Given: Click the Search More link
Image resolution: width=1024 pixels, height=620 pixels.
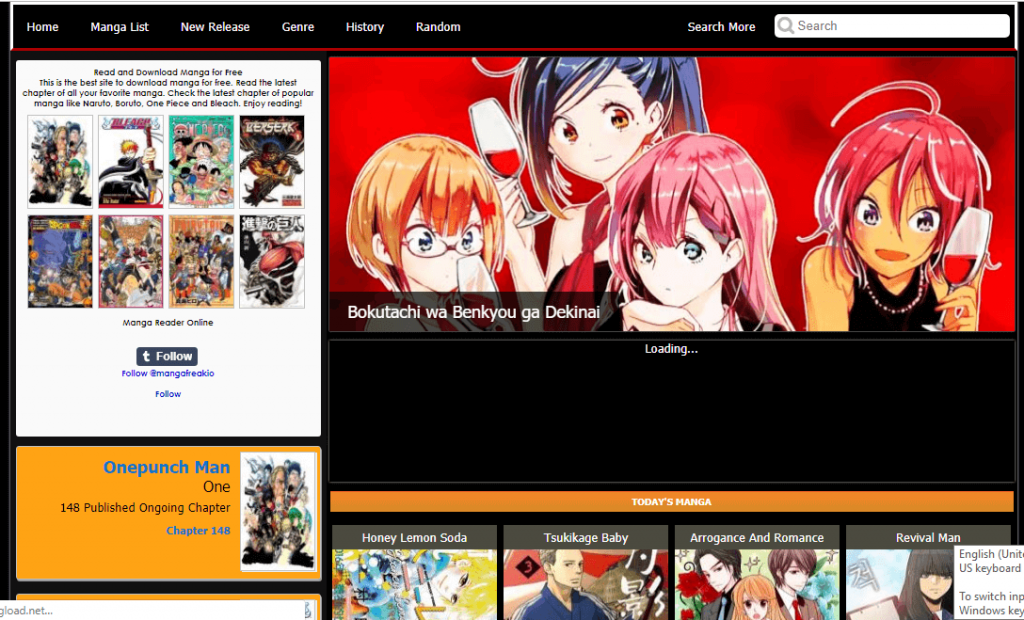Looking at the screenshot, I should click(721, 27).
